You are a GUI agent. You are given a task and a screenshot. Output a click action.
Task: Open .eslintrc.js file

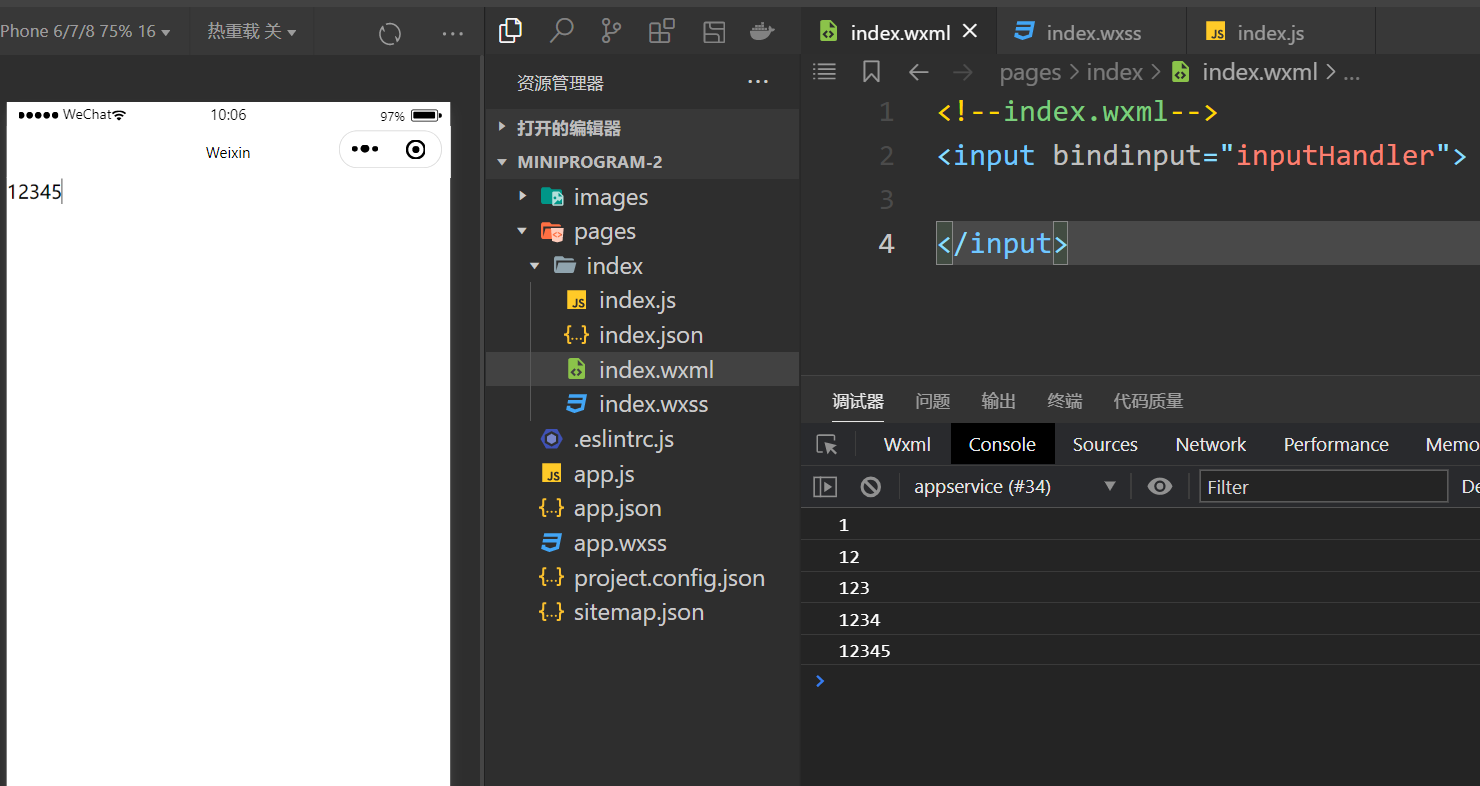(x=642, y=439)
